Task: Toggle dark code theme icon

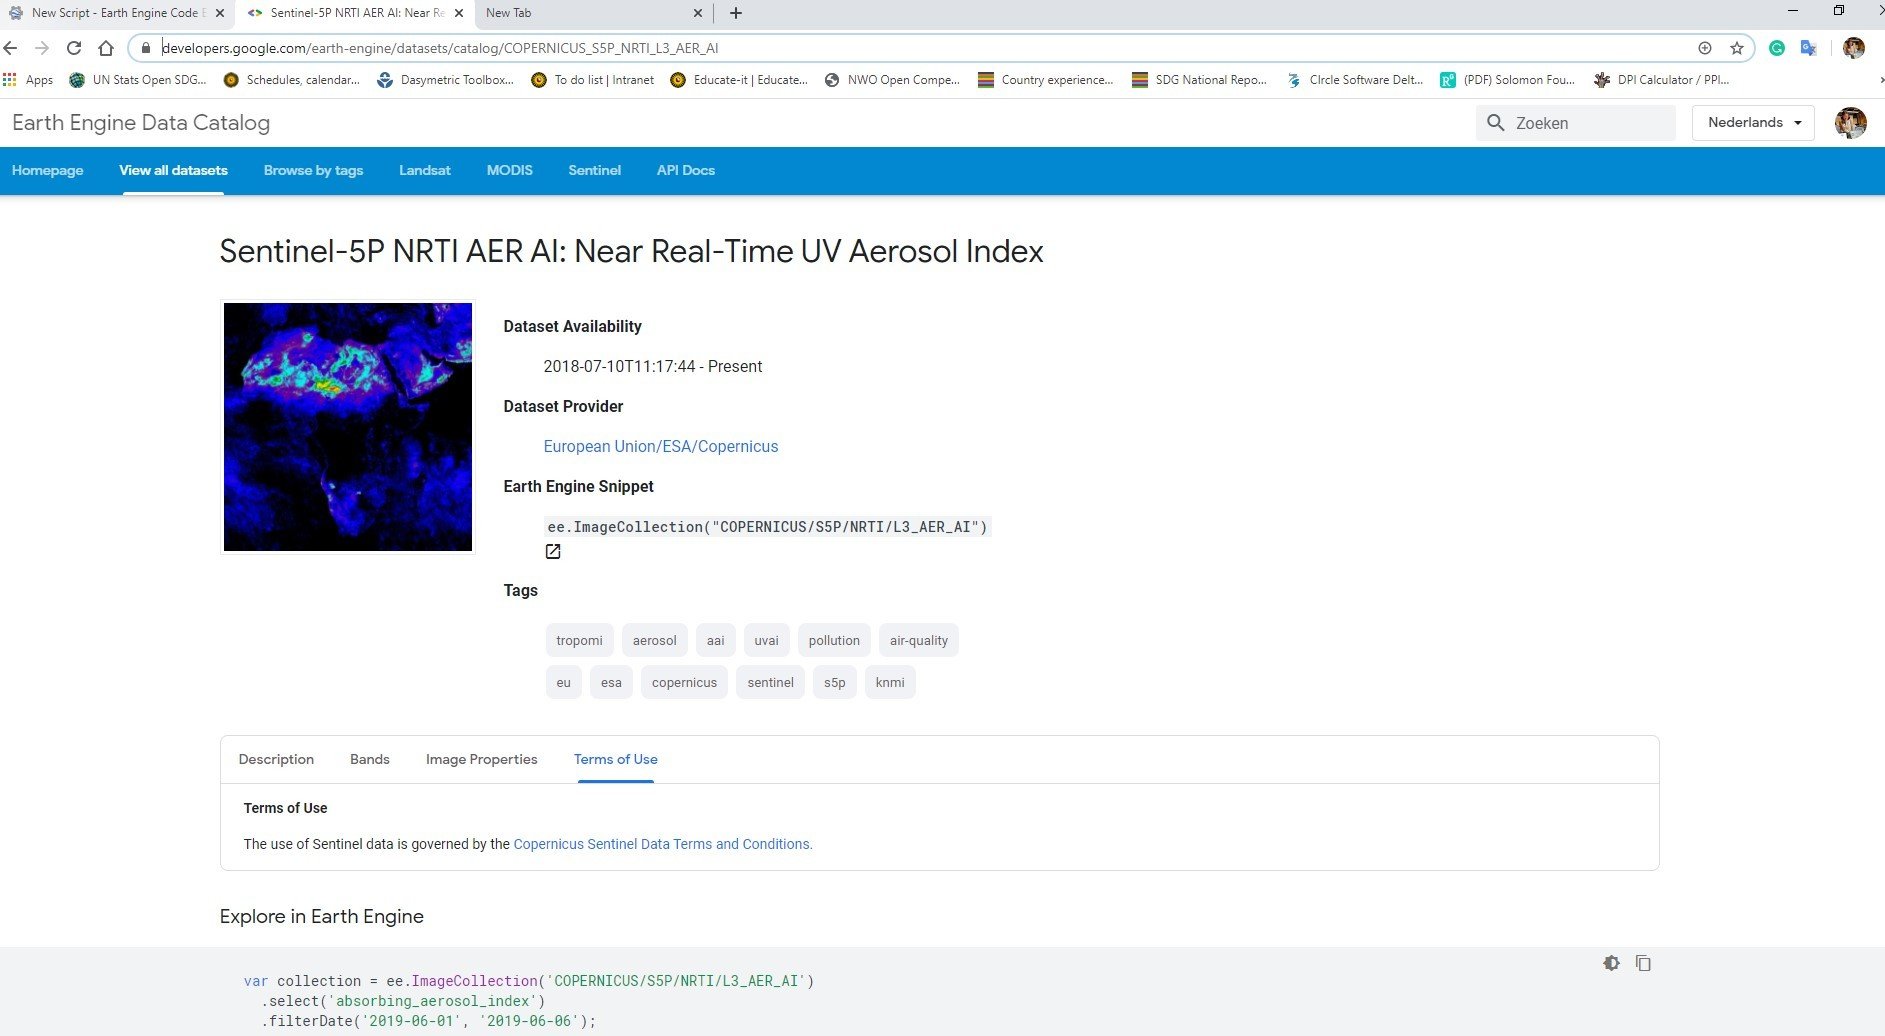Action: pos(1611,963)
